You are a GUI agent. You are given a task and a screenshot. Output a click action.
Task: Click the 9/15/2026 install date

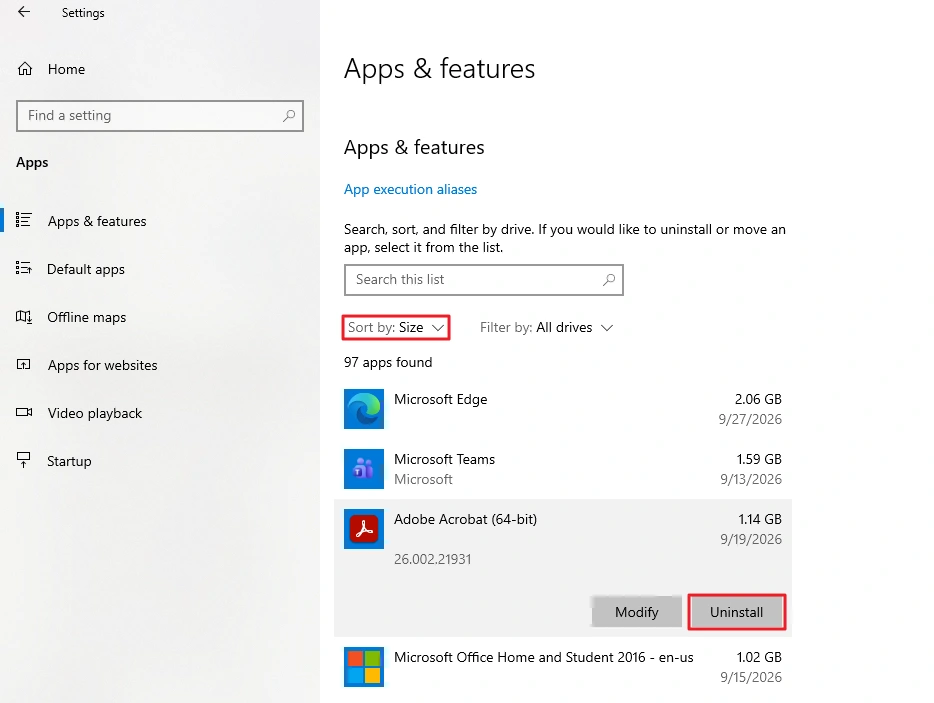pyautogui.click(x=751, y=677)
